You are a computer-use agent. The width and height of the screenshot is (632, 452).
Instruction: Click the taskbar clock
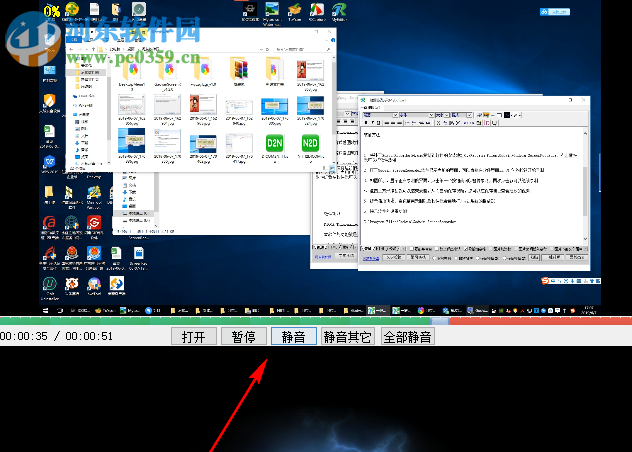tap(588, 310)
